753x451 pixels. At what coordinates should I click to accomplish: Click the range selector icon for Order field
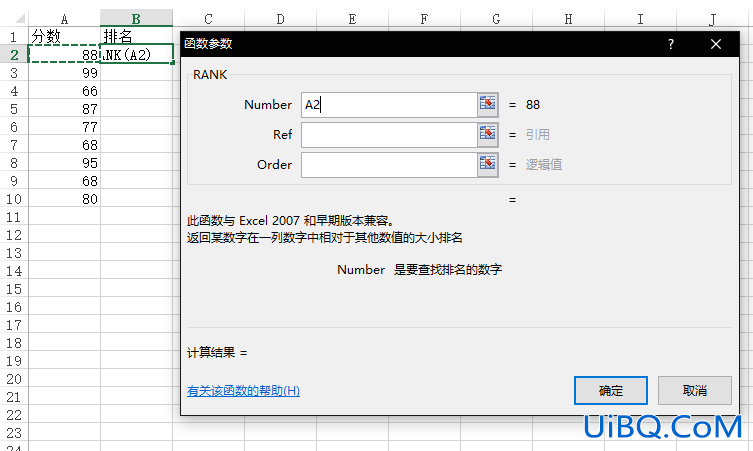pyautogui.click(x=487, y=165)
